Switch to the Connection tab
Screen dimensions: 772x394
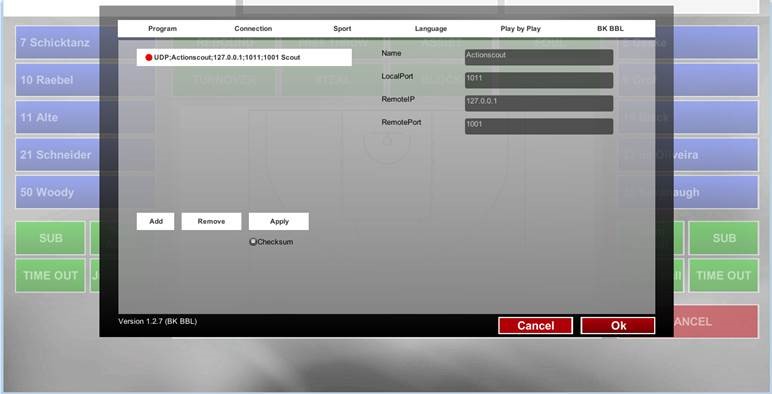tap(253, 29)
